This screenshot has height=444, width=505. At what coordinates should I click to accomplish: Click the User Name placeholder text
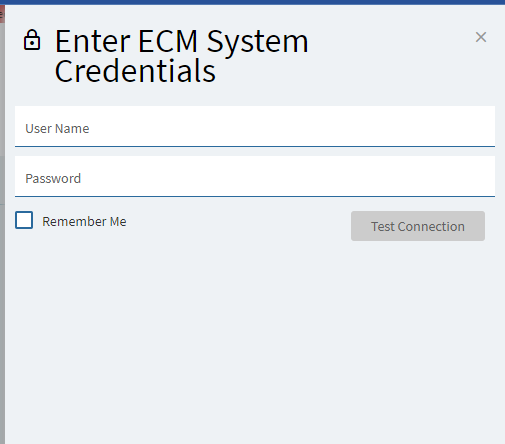[x=57, y=129]
